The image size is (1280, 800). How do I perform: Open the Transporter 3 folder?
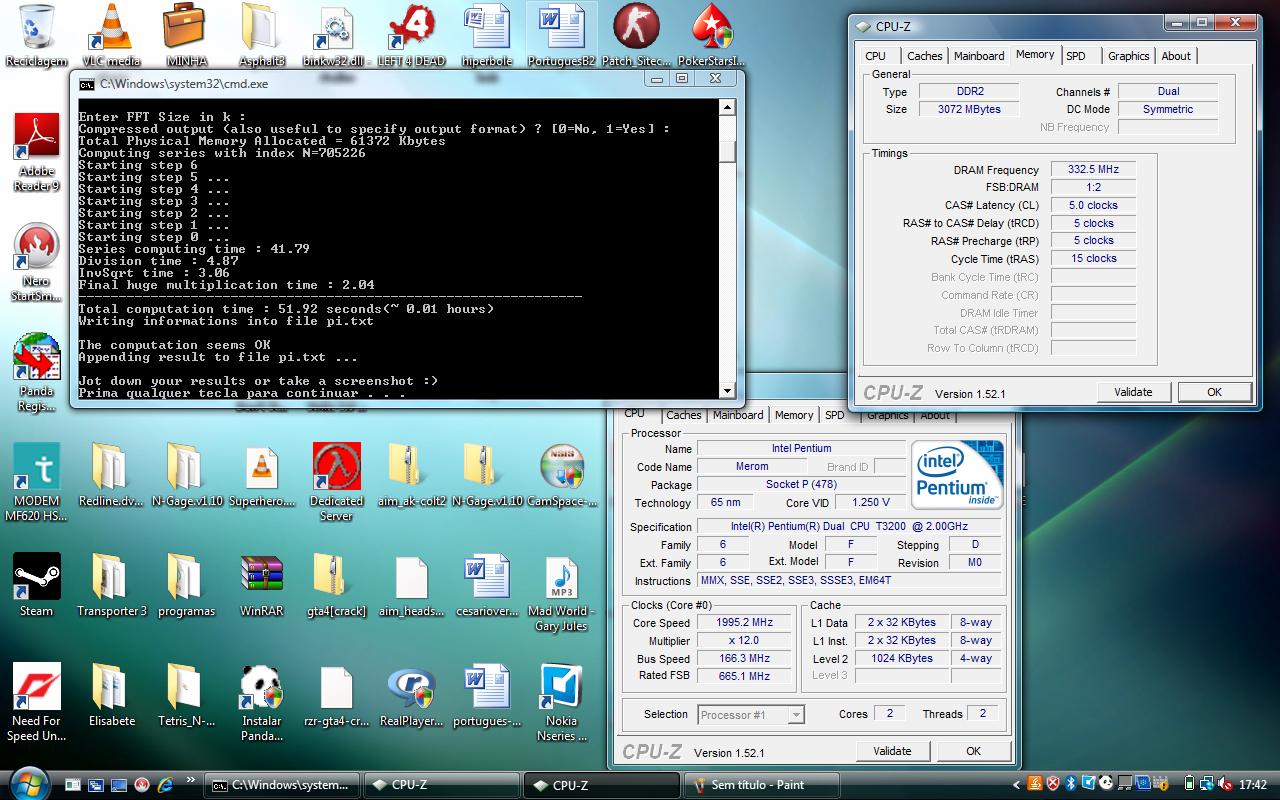click(111, 584)
